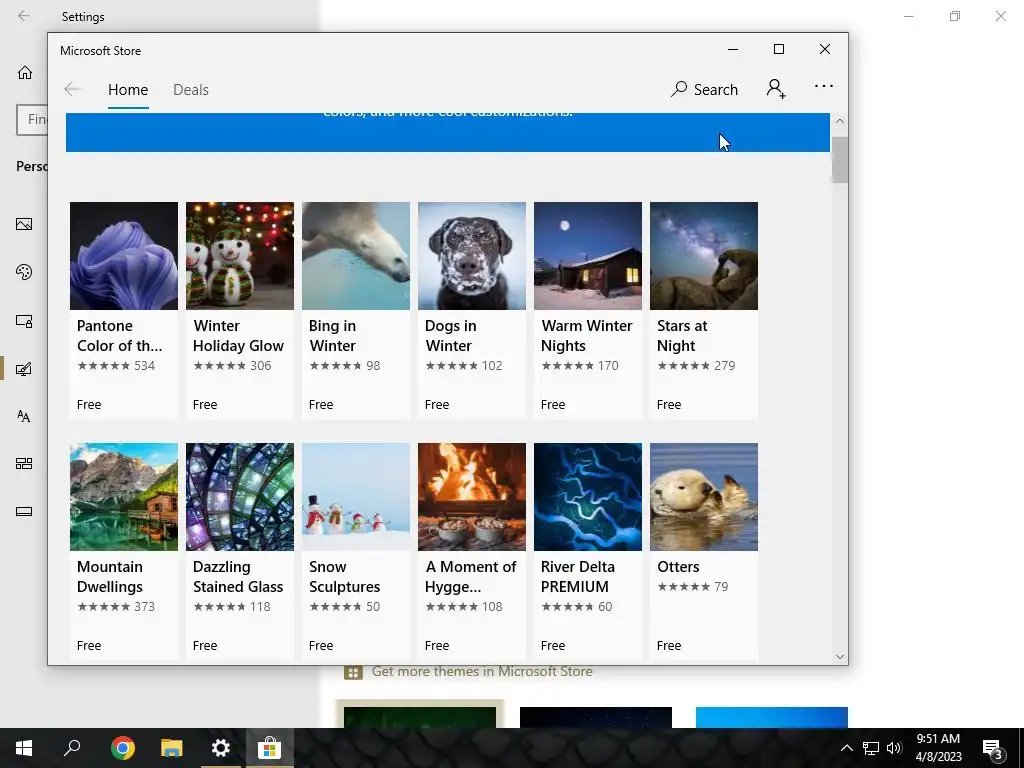Open A Moment of Hygge theme image
1024x768 pixels.
click(472, 497)
